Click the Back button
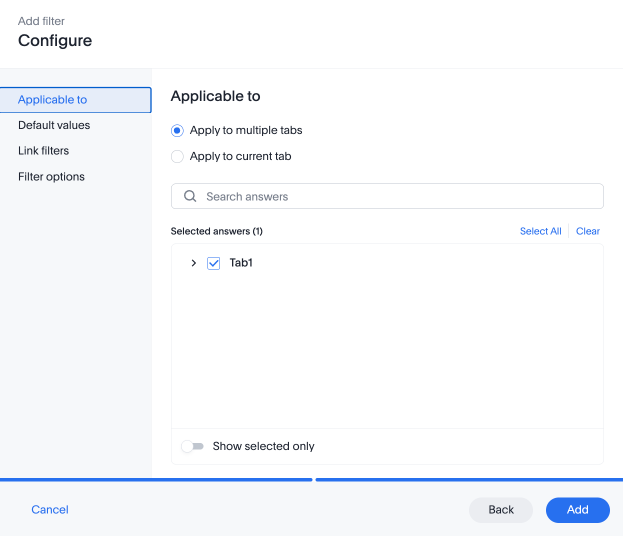Screen dimensions: 623x536 [501, 510]
